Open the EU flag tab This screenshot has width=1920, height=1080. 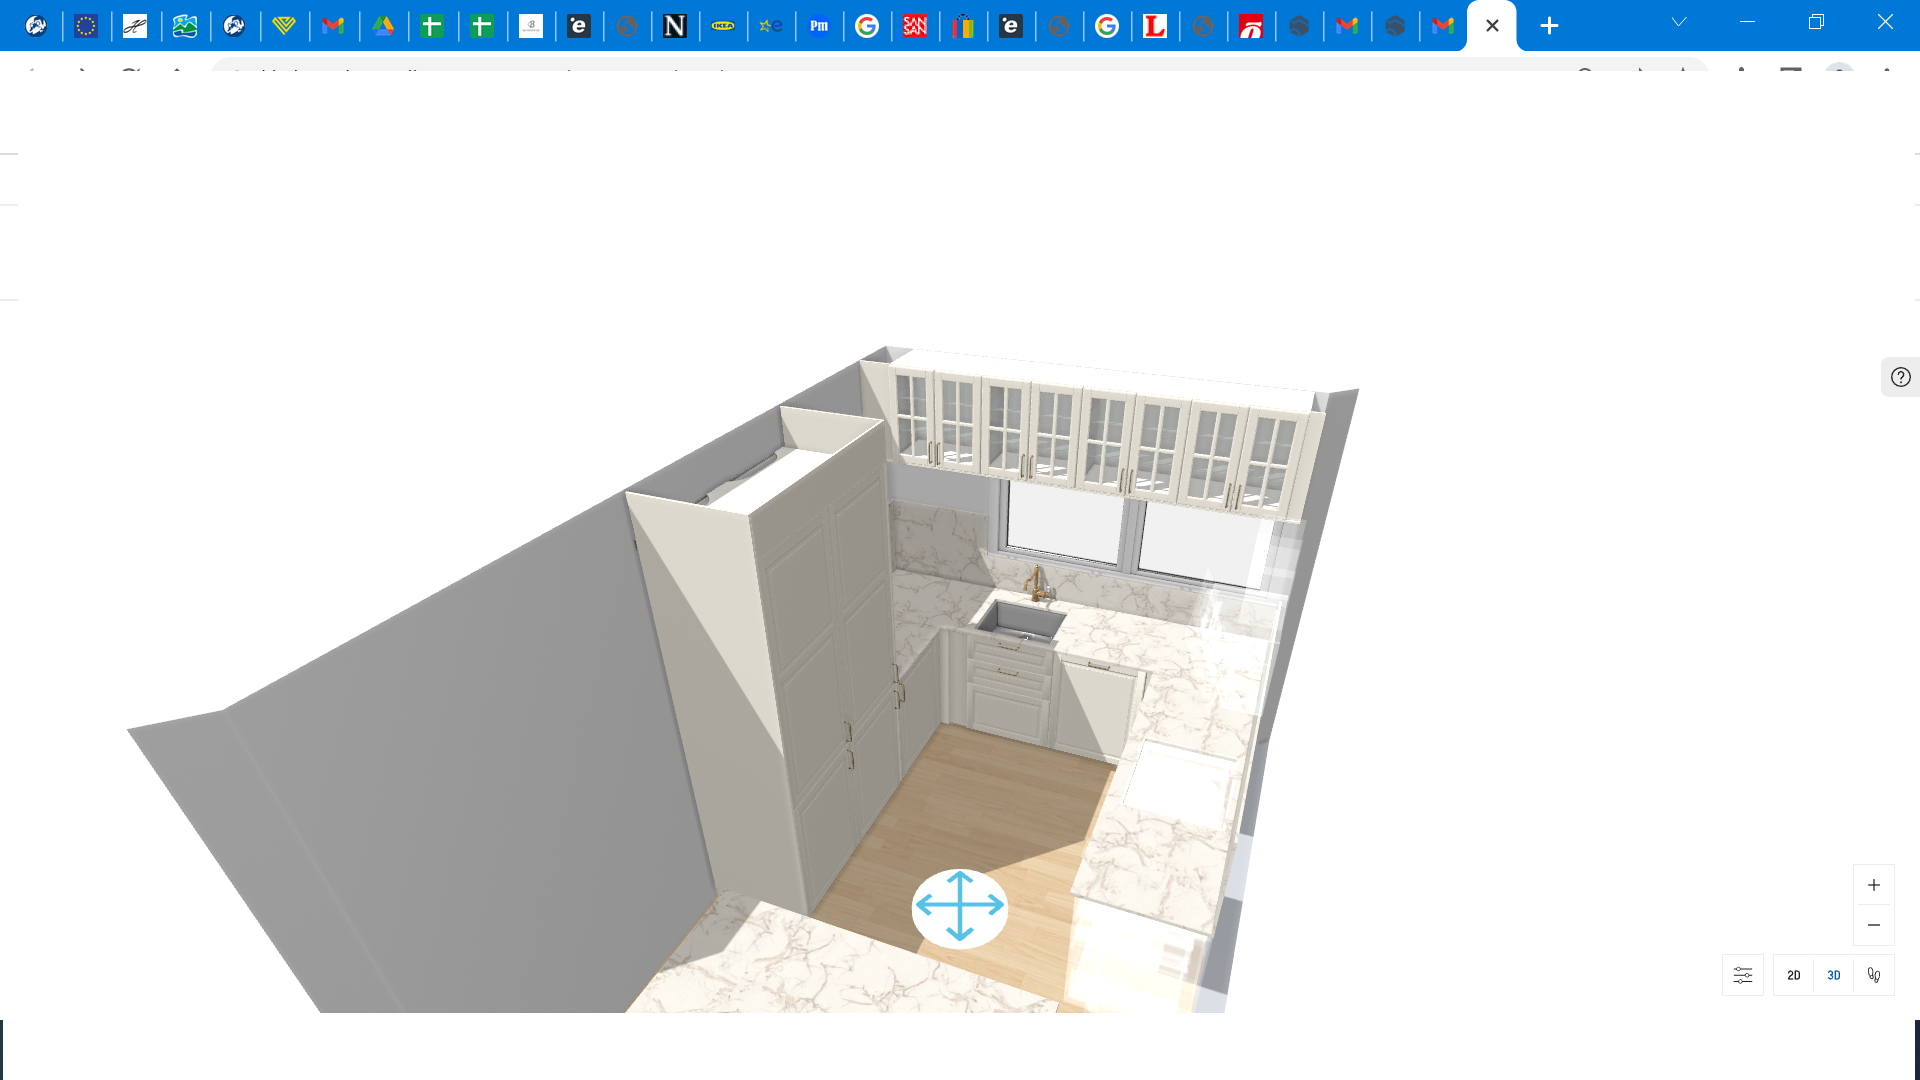pos(86,26)
